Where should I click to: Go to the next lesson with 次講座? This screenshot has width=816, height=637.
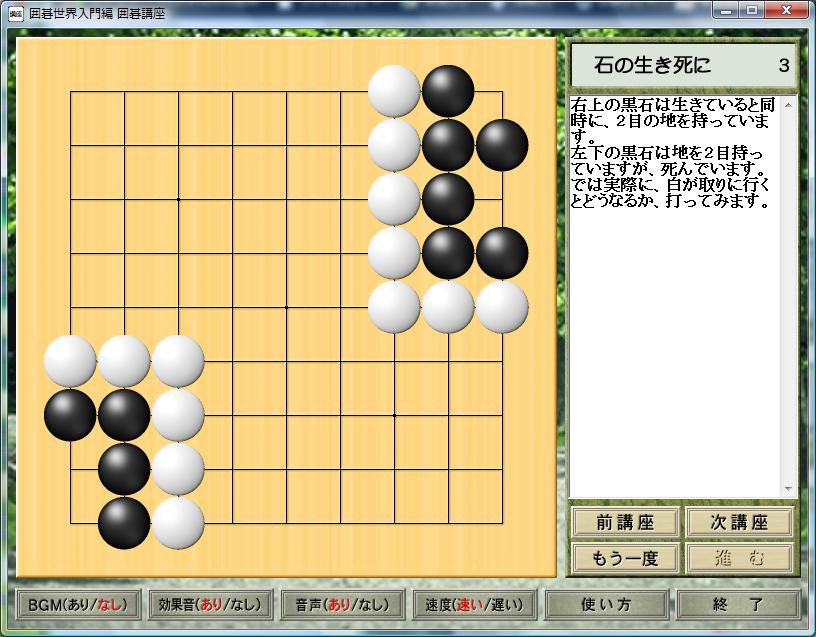pyautogui.click(x=740, y=522)
